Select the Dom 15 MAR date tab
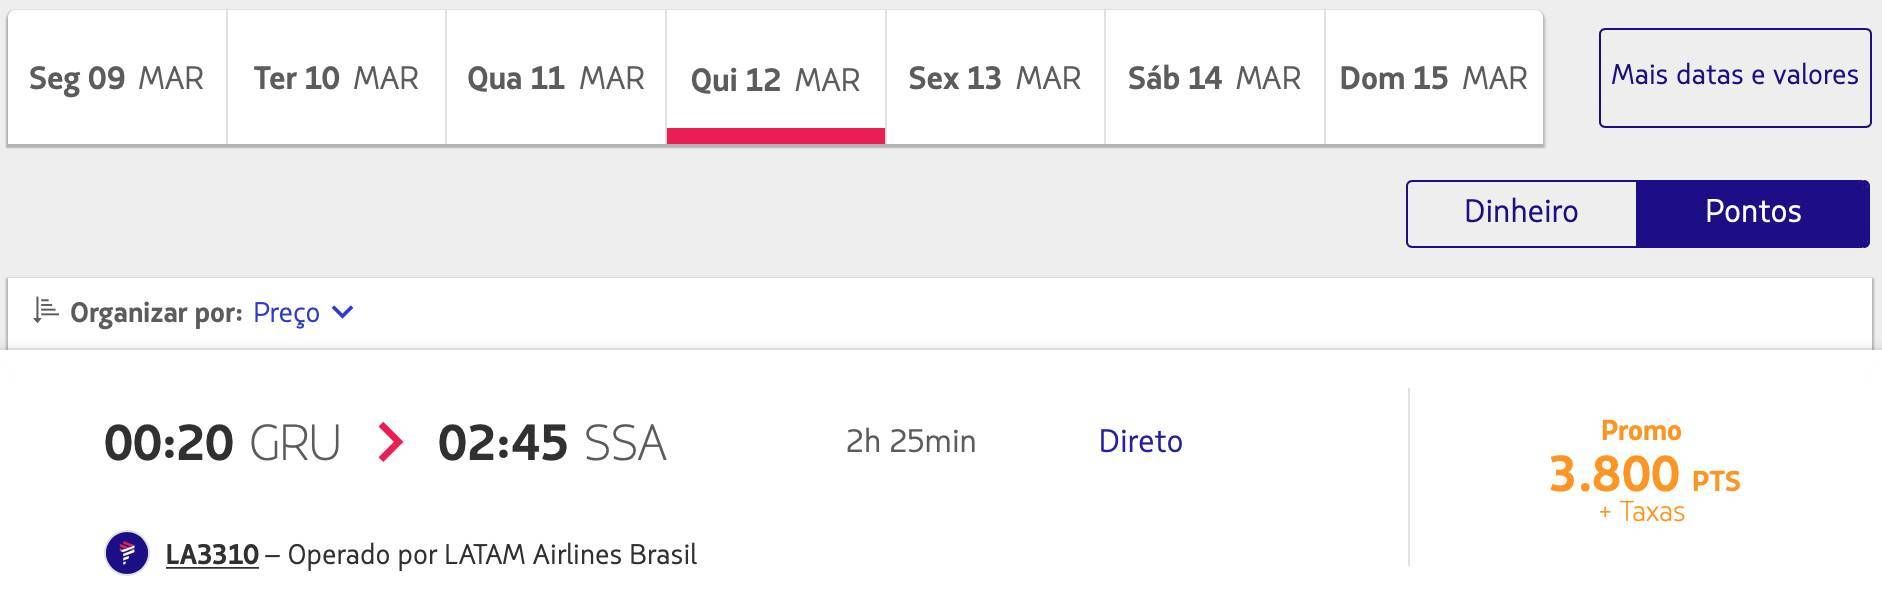The height and width of the screenshot is (600, 1882). point(1434,78)
